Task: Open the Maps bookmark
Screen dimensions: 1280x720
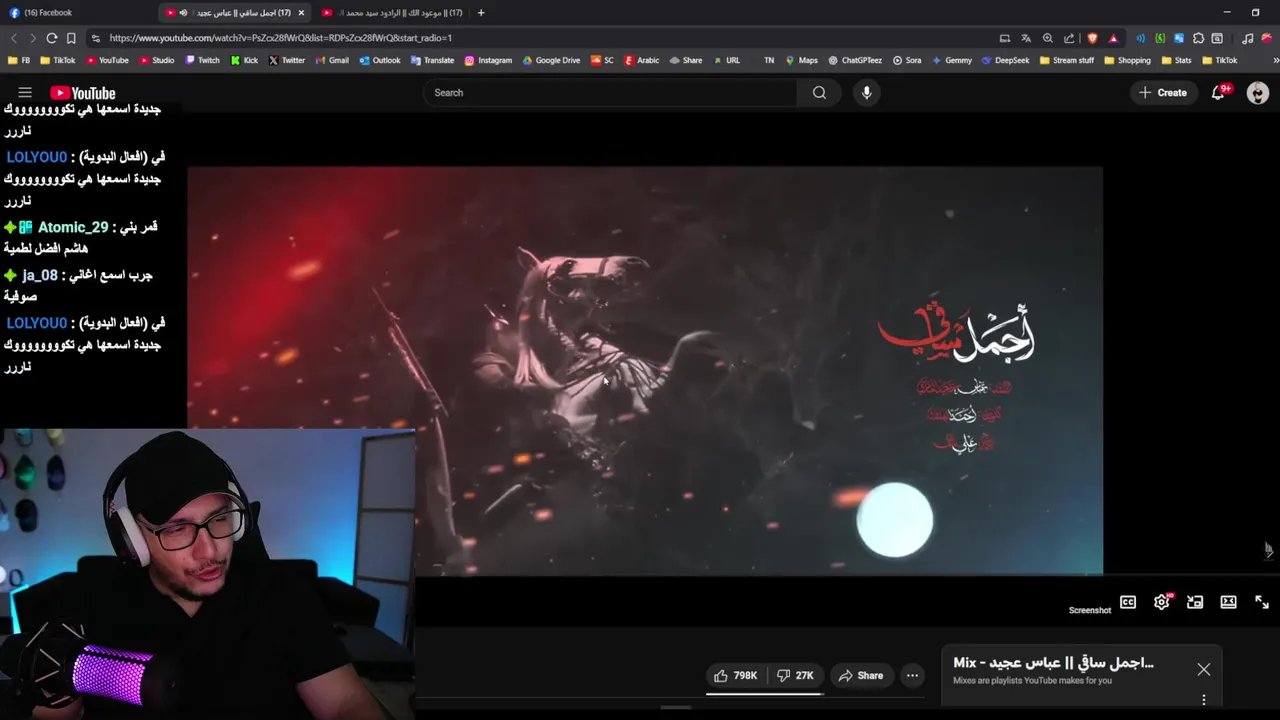Action: pos(801,60)
